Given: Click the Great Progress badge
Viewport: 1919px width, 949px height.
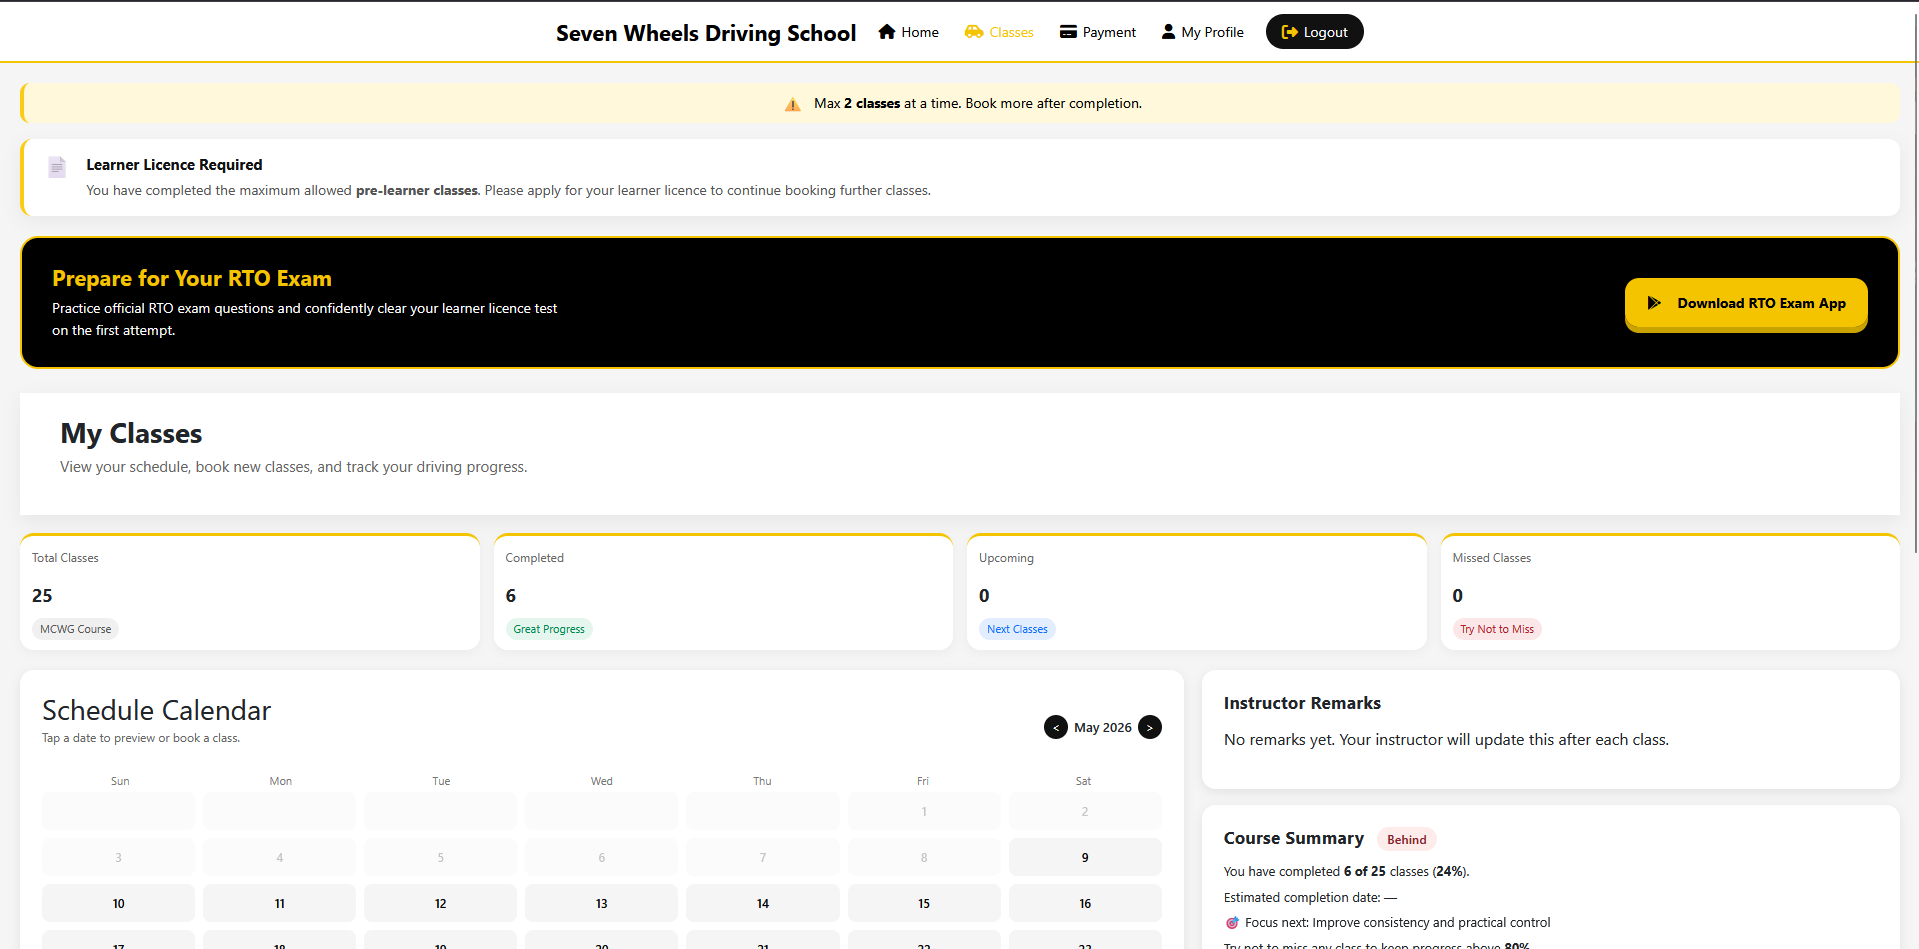Looking at the screenshot, I should pyautogui.click(x=549, y=629).
